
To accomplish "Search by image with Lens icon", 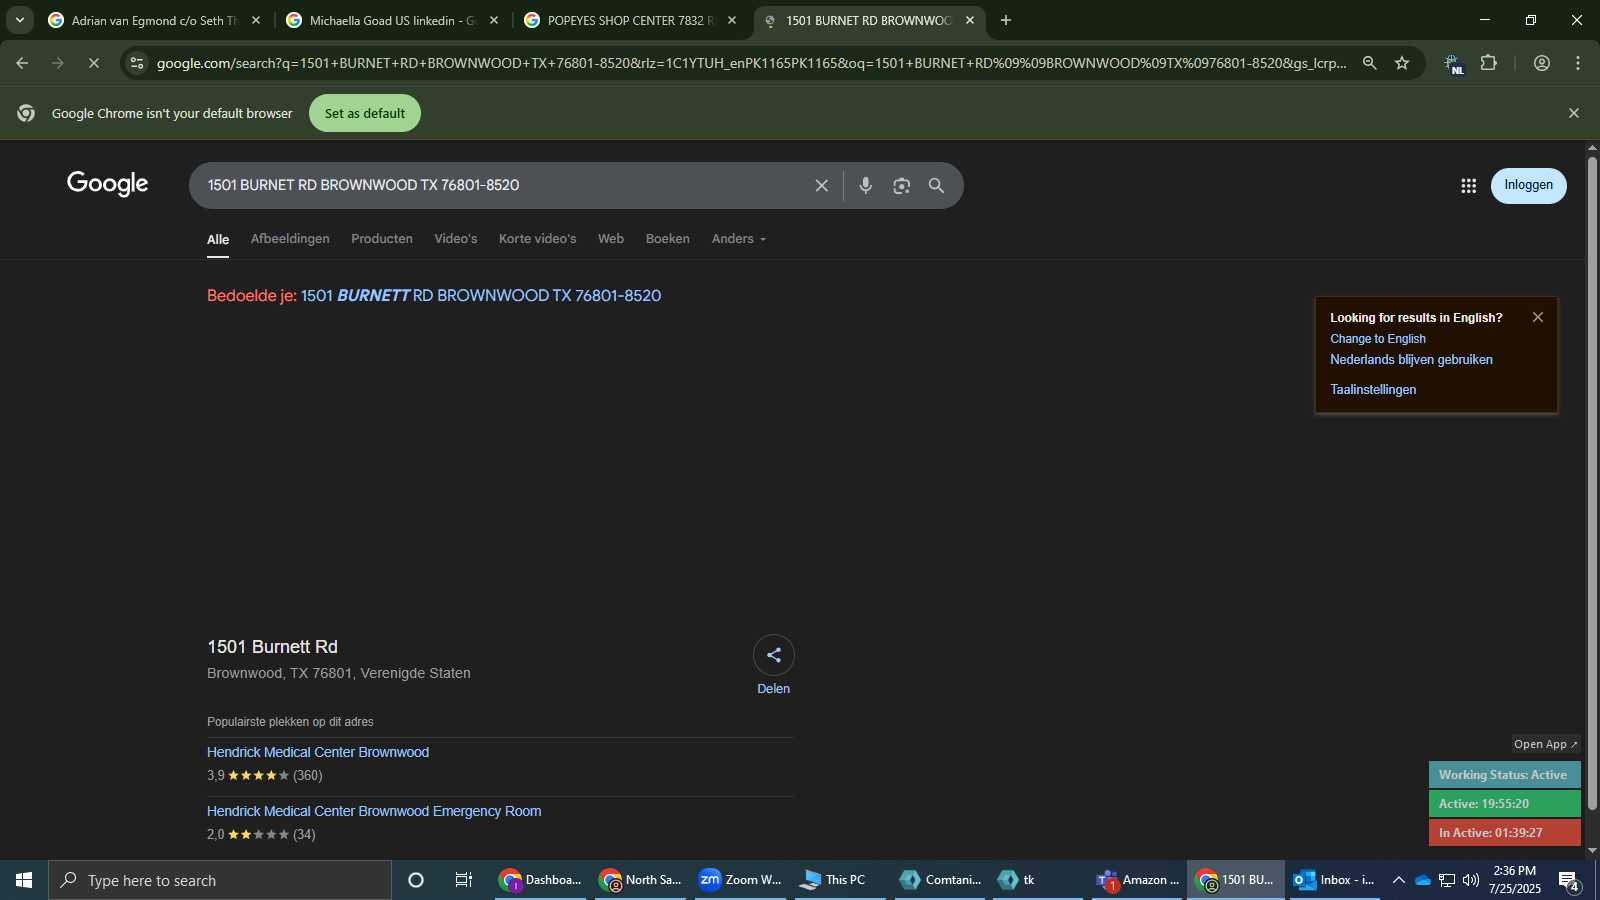I will pos(902,185).
